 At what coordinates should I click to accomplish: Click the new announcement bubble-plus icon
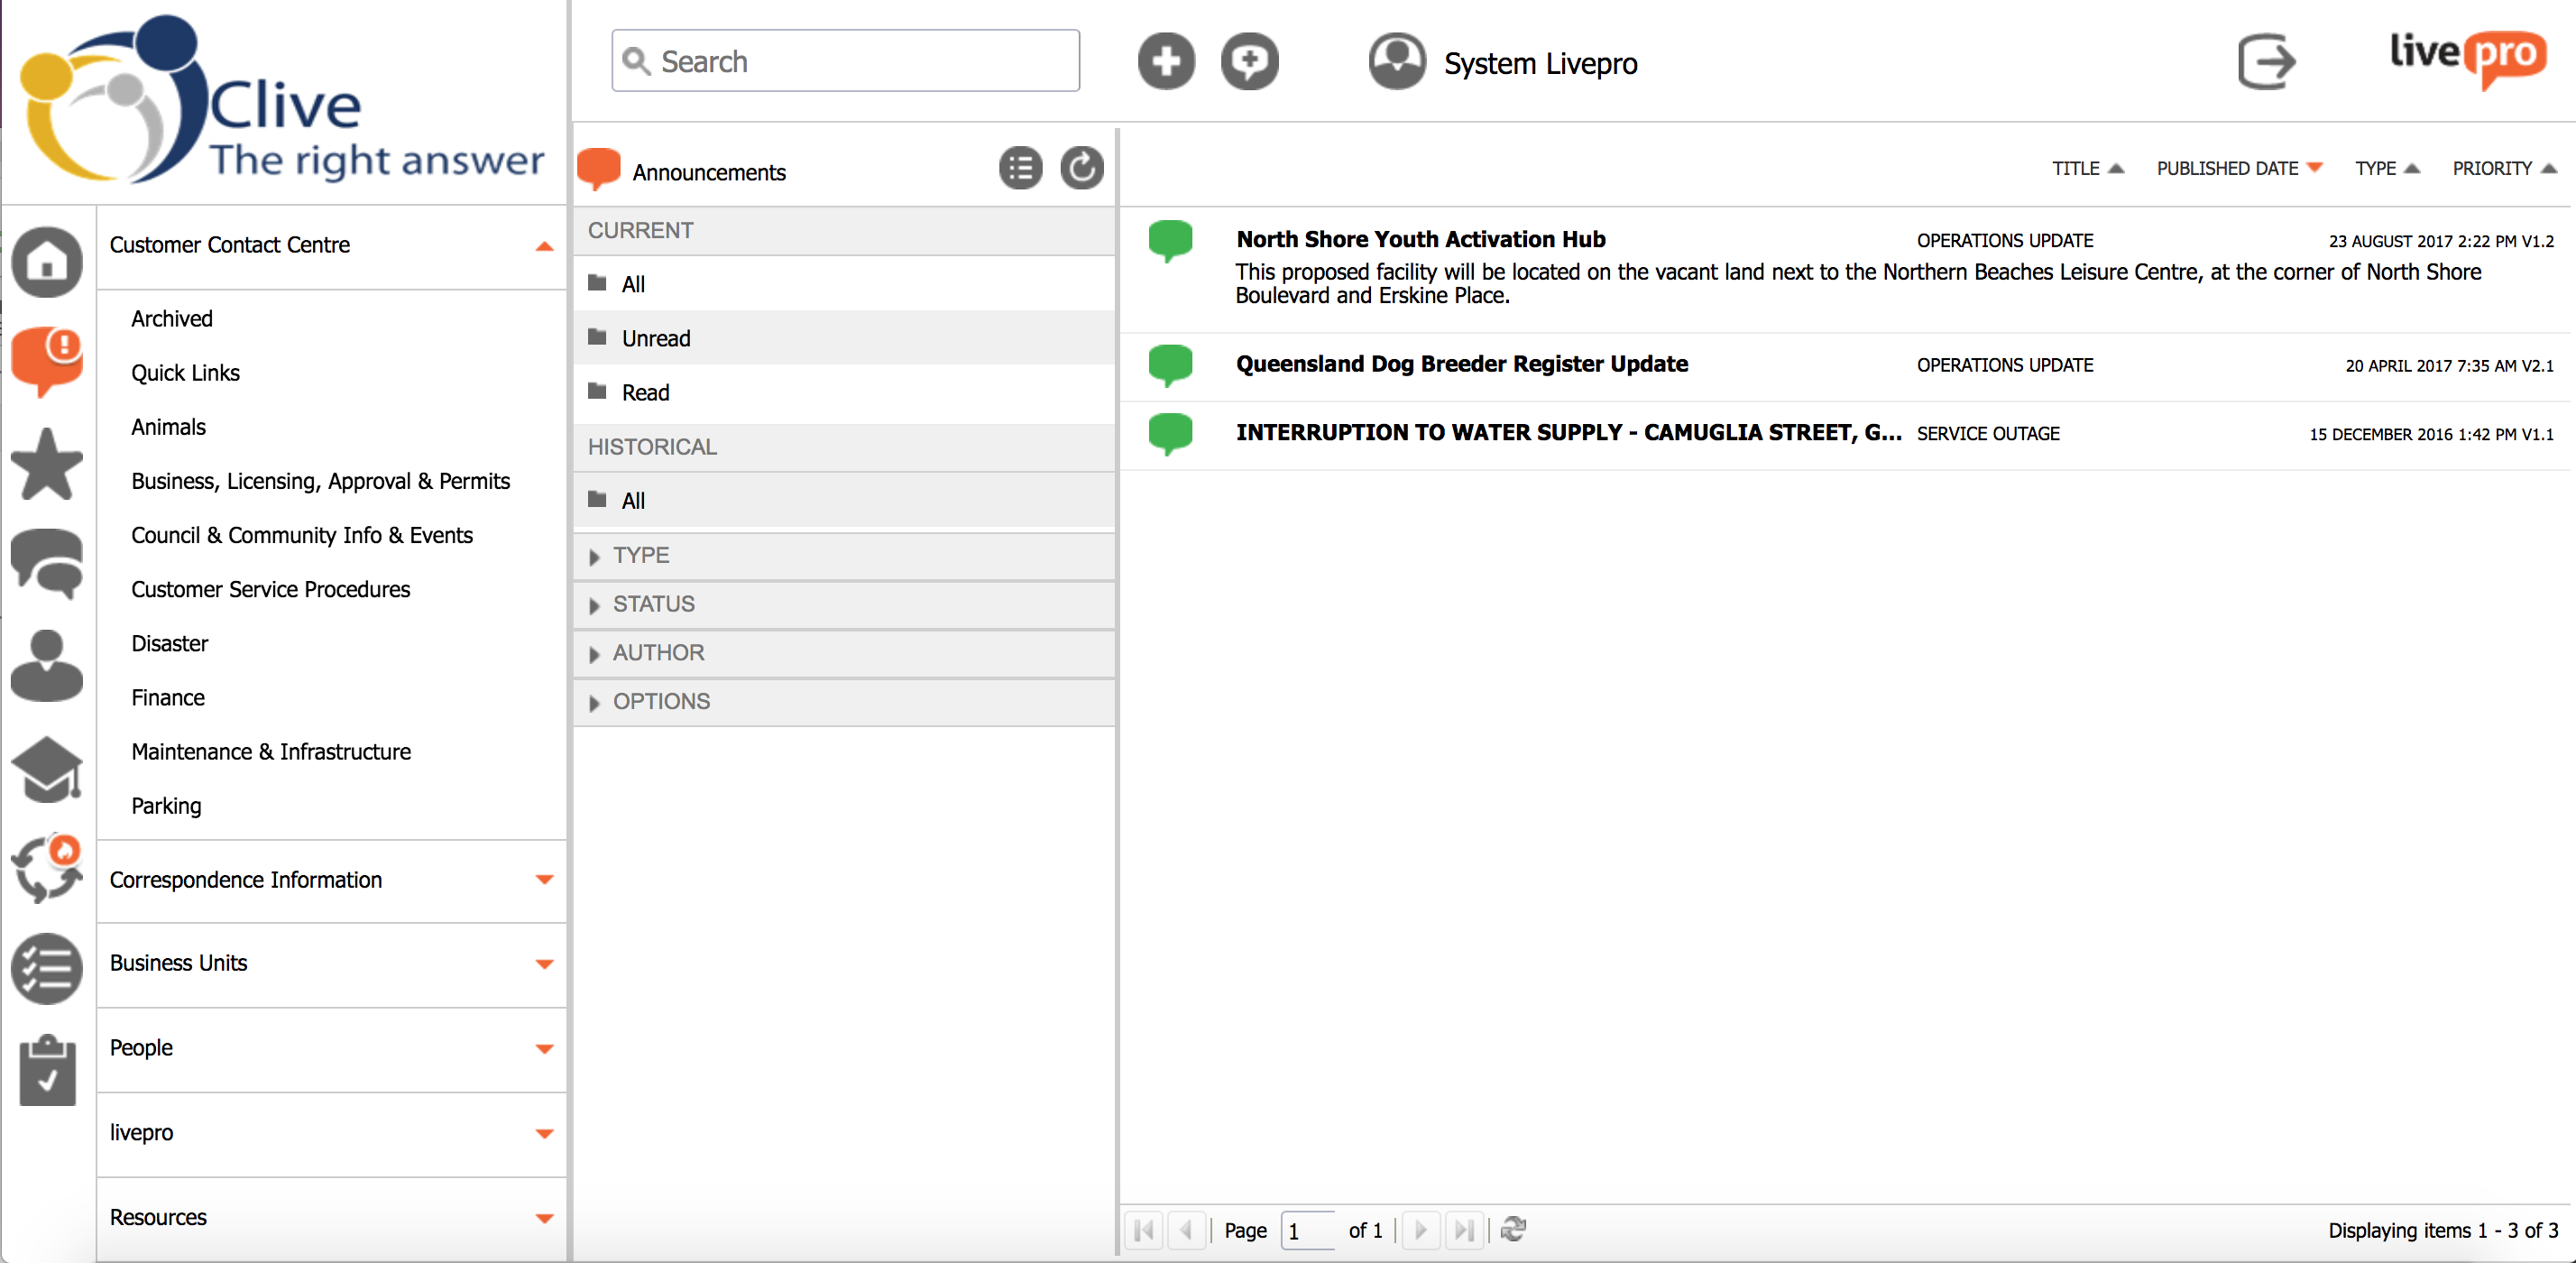pyautogui.click(x=1249, y=62)
